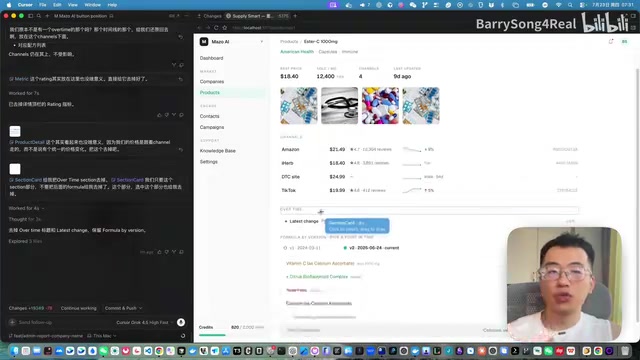Go back in the embedded browser
Screen dimensions: 640x360
(x=199, y=28)
